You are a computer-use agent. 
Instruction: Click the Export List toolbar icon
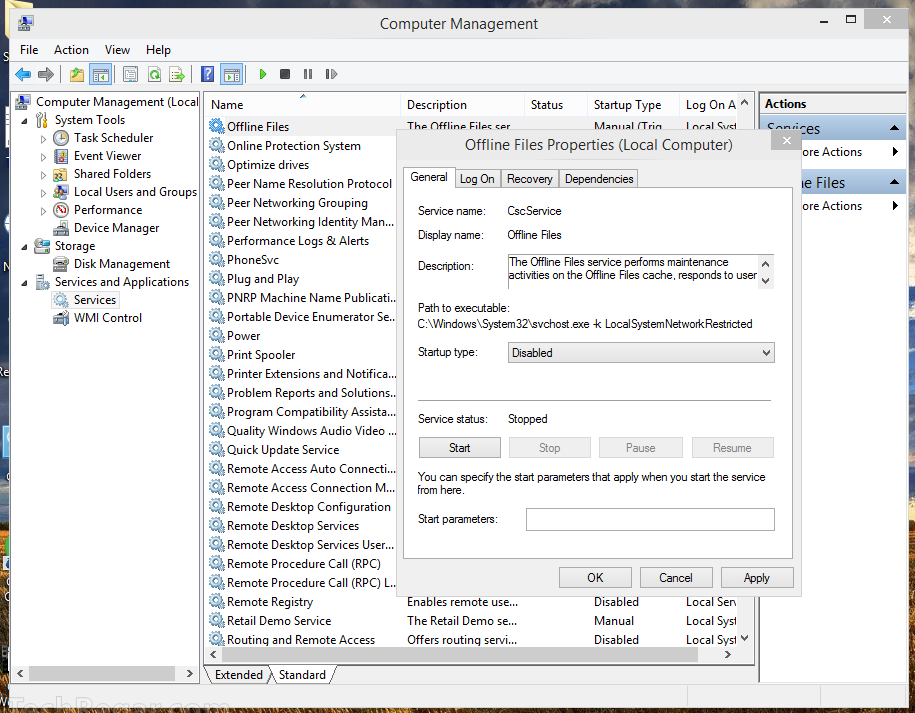[177, 74]
